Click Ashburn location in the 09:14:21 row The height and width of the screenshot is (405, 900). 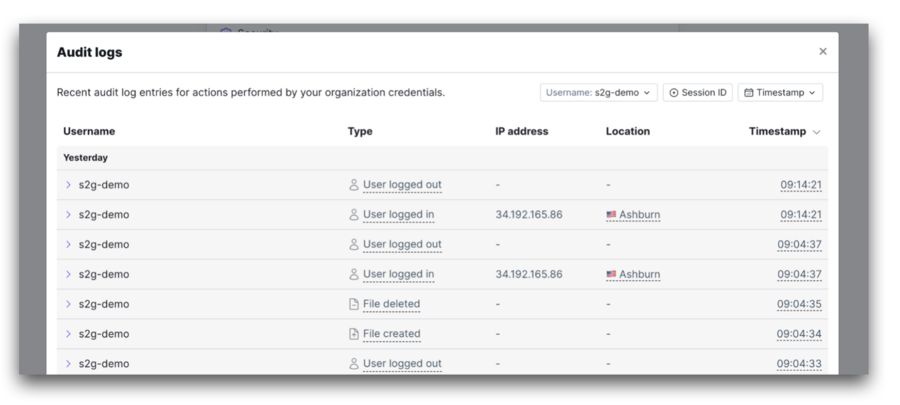tap(639, 215)
